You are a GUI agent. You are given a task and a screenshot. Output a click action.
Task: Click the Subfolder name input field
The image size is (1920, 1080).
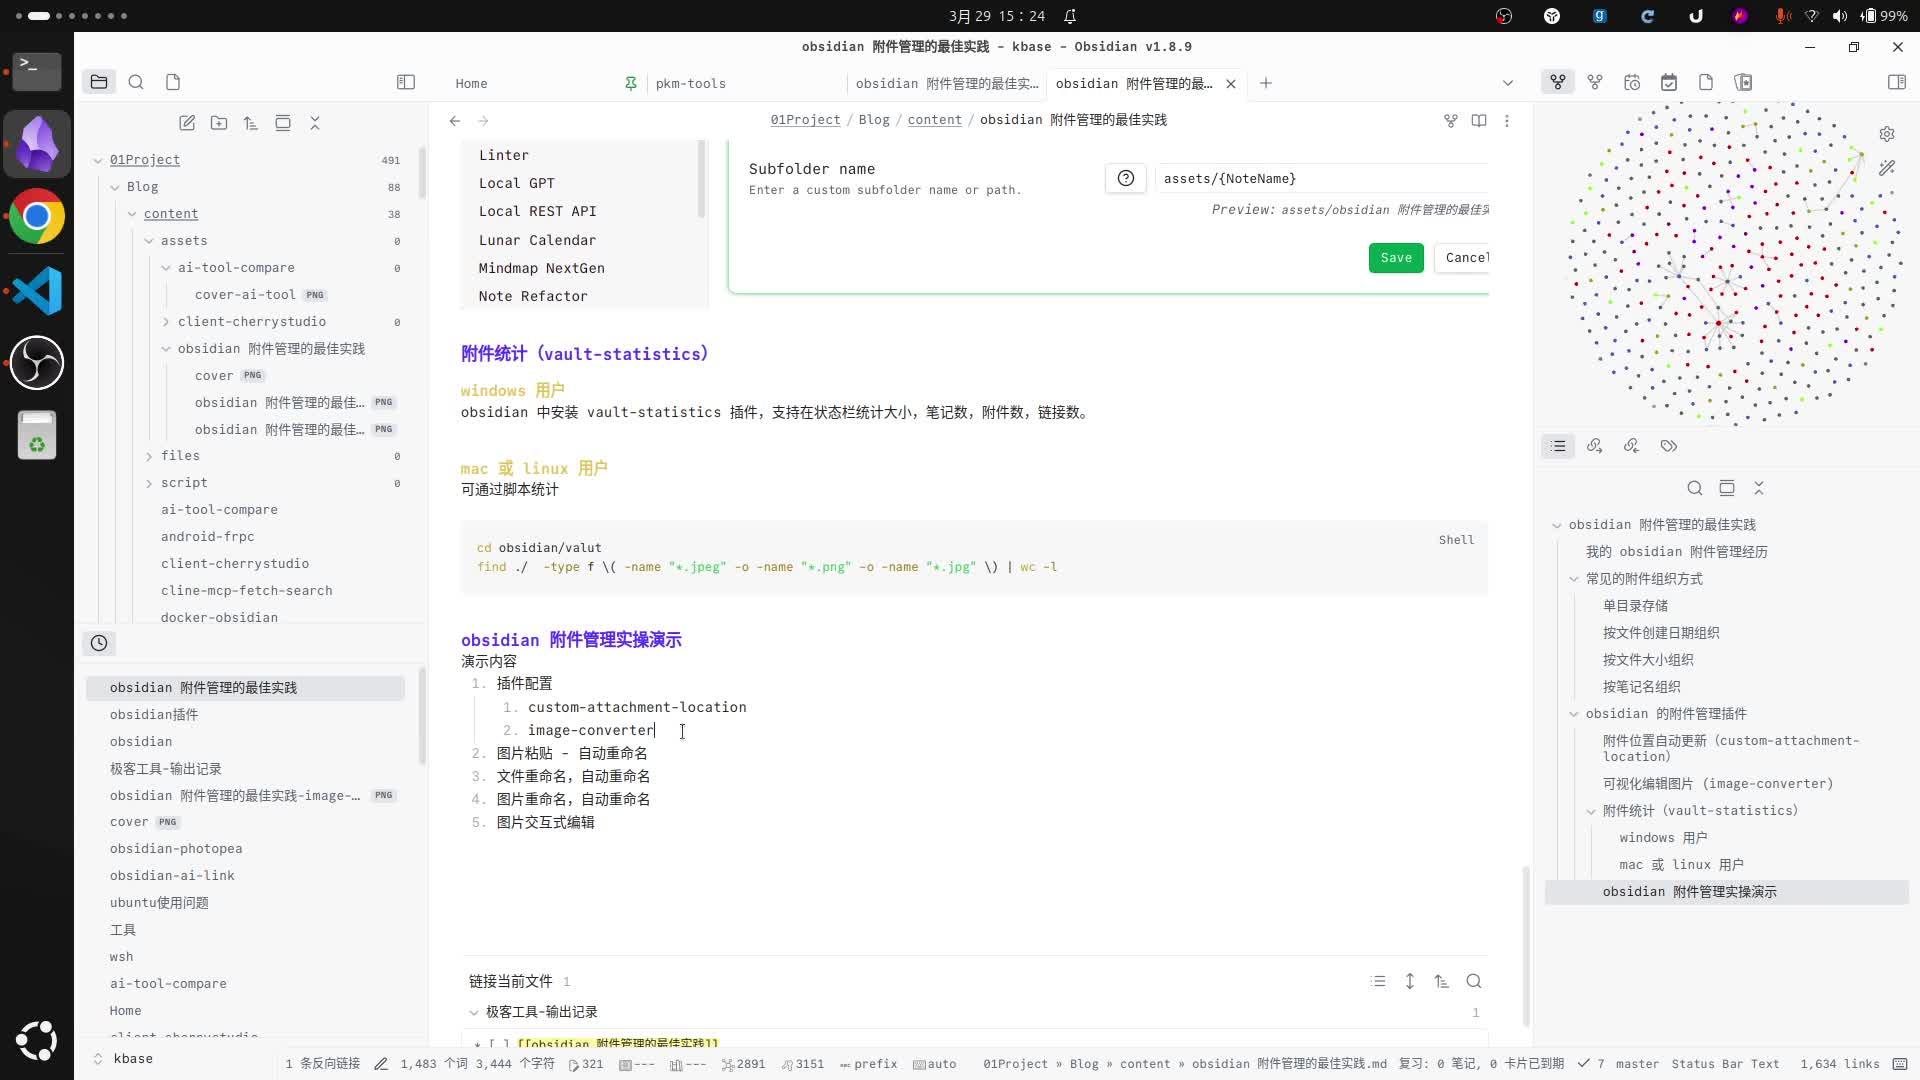(1320, 178)
